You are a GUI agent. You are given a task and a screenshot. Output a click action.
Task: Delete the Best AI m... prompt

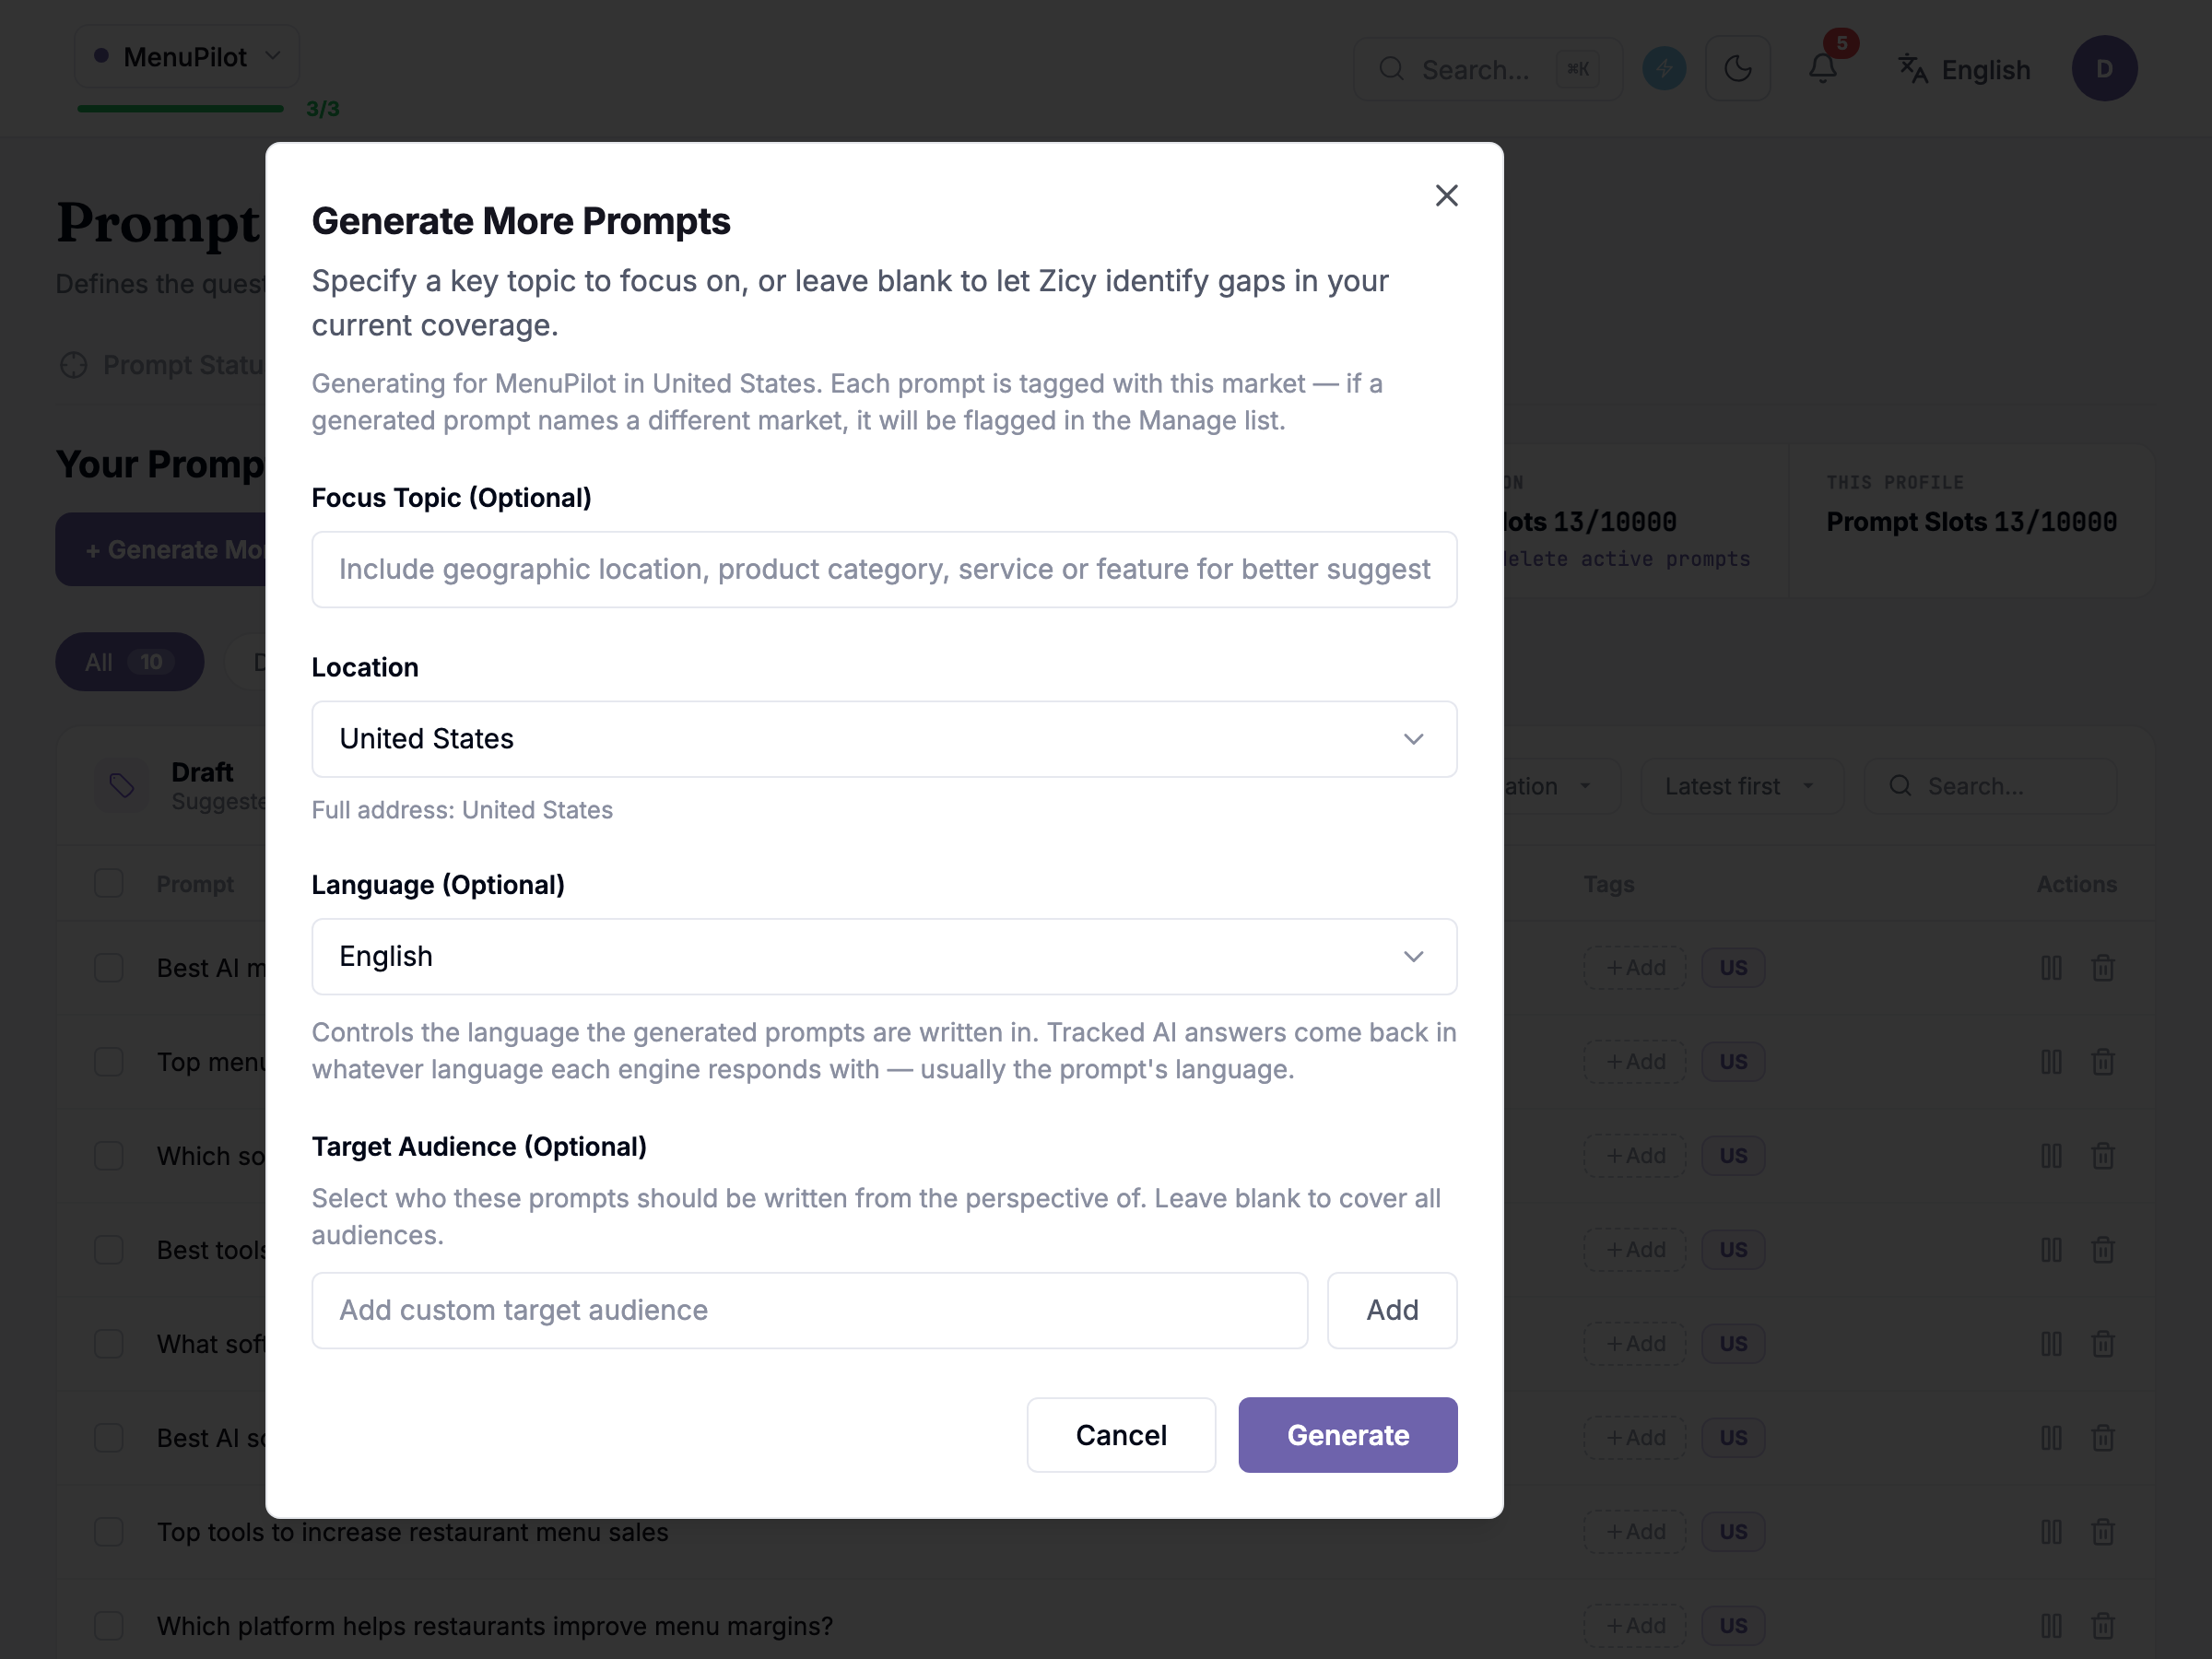coord(2103,968)
